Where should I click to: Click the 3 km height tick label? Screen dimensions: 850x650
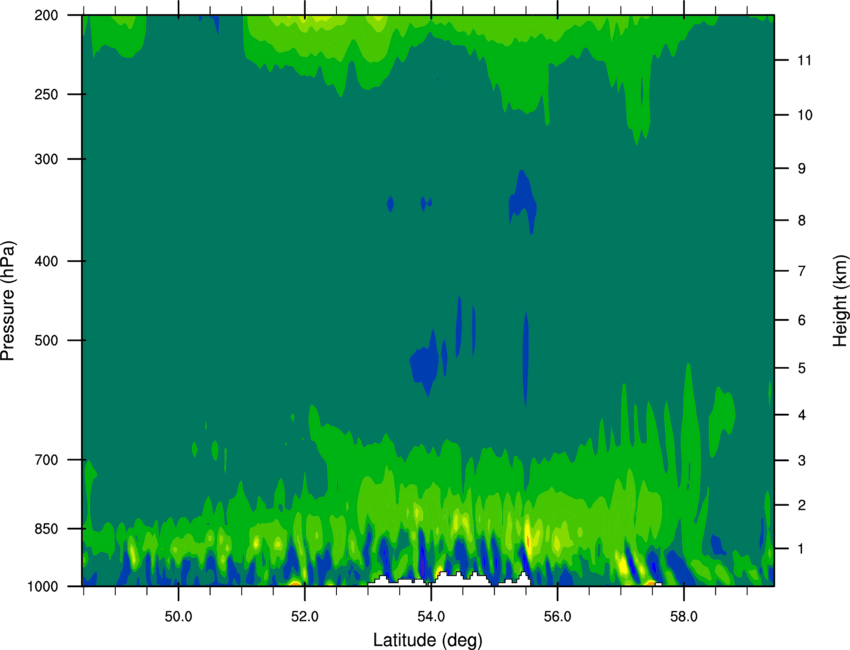[802, 461]
